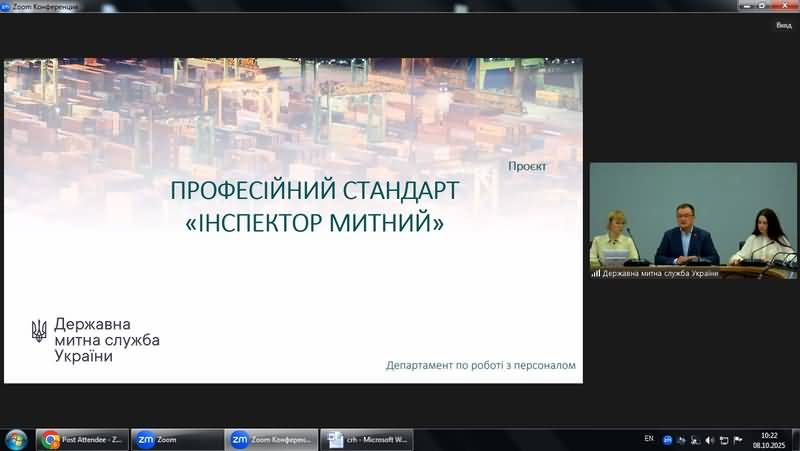Open the Zoom taskbar button

click(x=178, y=439)
